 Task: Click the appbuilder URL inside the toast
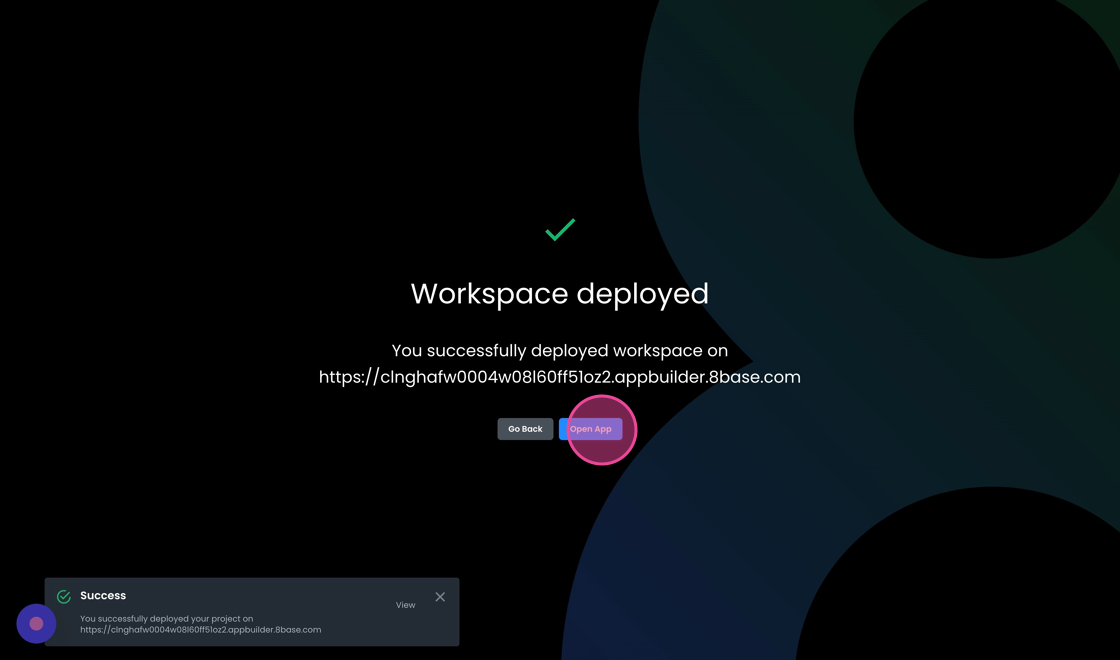tap(200, 630)
